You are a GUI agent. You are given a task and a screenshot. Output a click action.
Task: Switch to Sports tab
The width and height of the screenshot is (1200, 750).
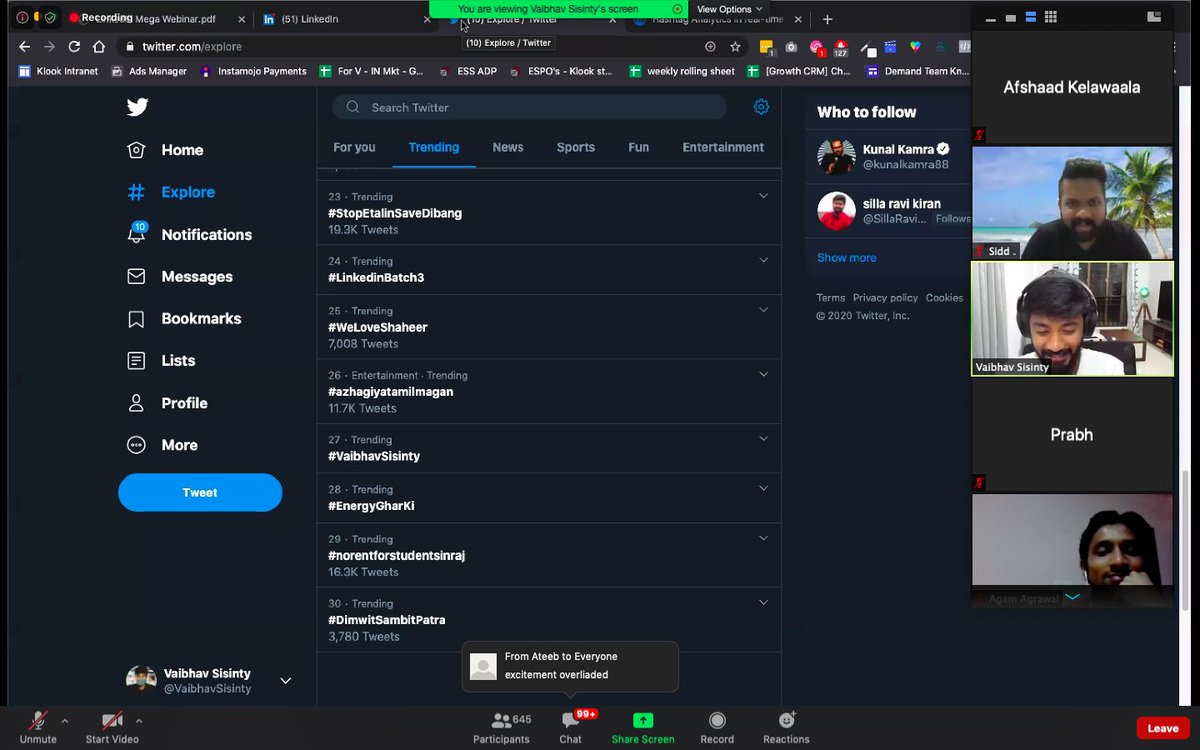coord(576,147)
